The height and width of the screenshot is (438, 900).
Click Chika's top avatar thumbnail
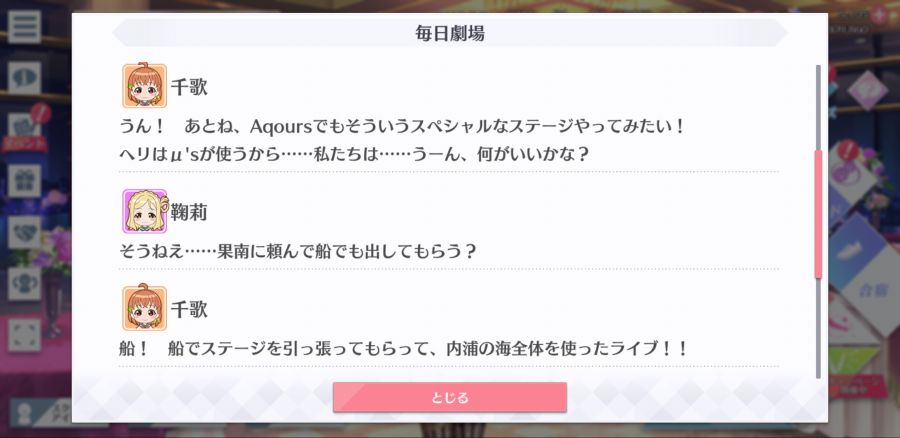tap(145, 86)
